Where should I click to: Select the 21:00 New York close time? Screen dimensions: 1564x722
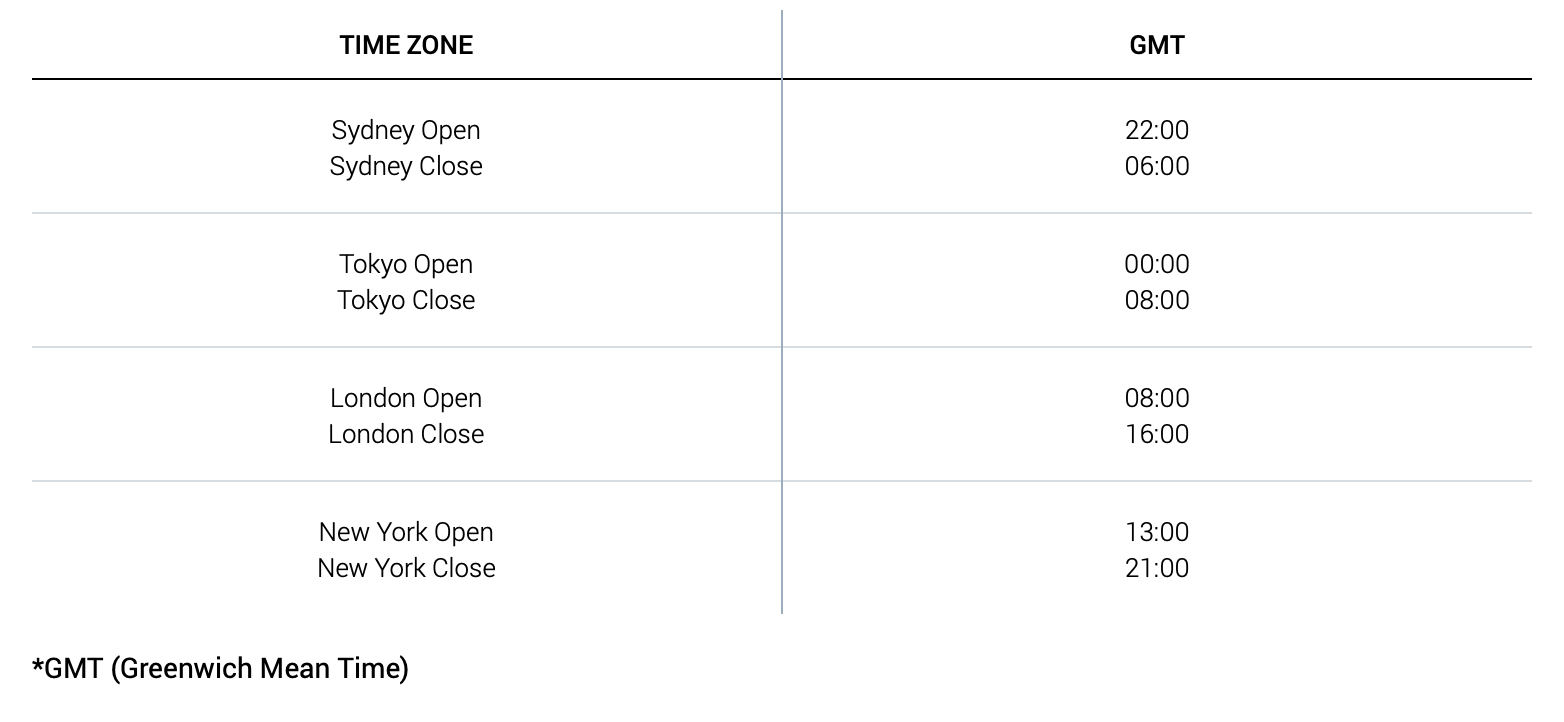point(1157,569)
